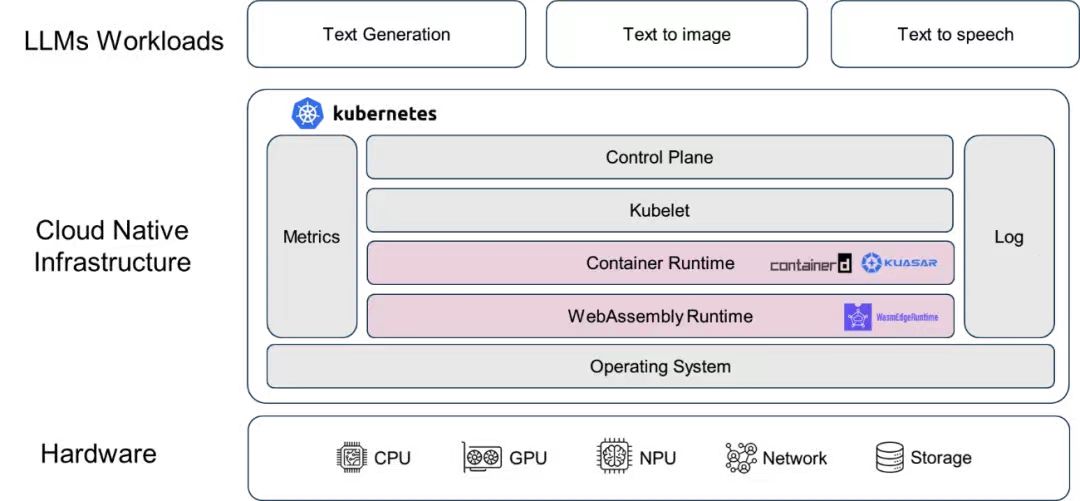Click the LLMs Workloads heading

[124, 41]
